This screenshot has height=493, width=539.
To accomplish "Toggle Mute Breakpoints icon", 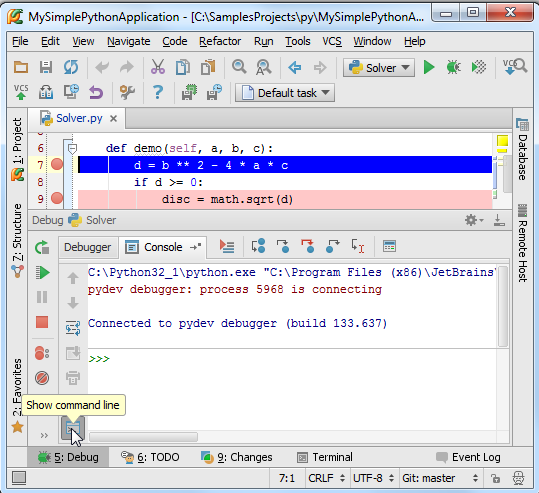I will point(42,378).
